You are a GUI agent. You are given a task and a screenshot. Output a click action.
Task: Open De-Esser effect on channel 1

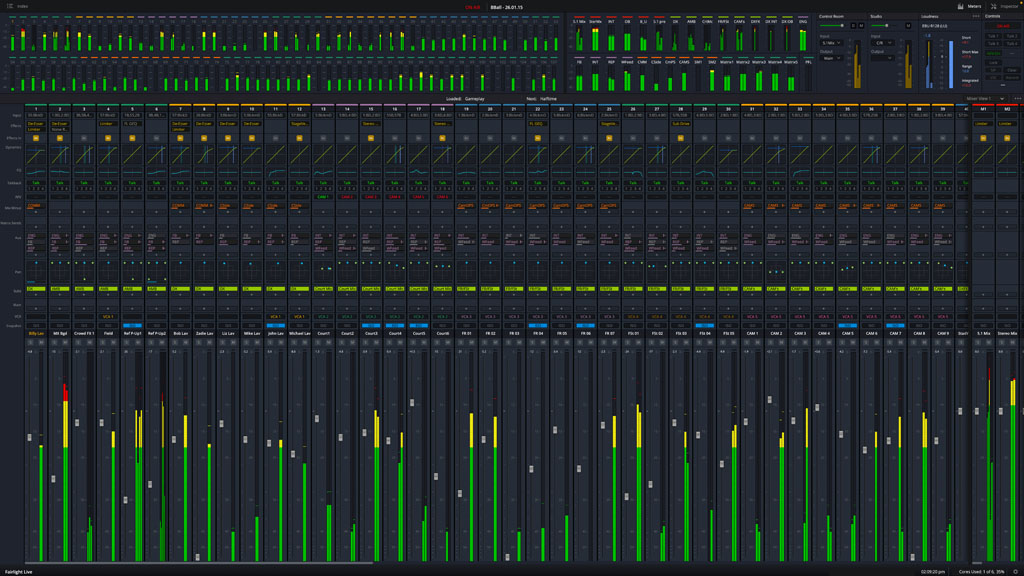point(36,123)
